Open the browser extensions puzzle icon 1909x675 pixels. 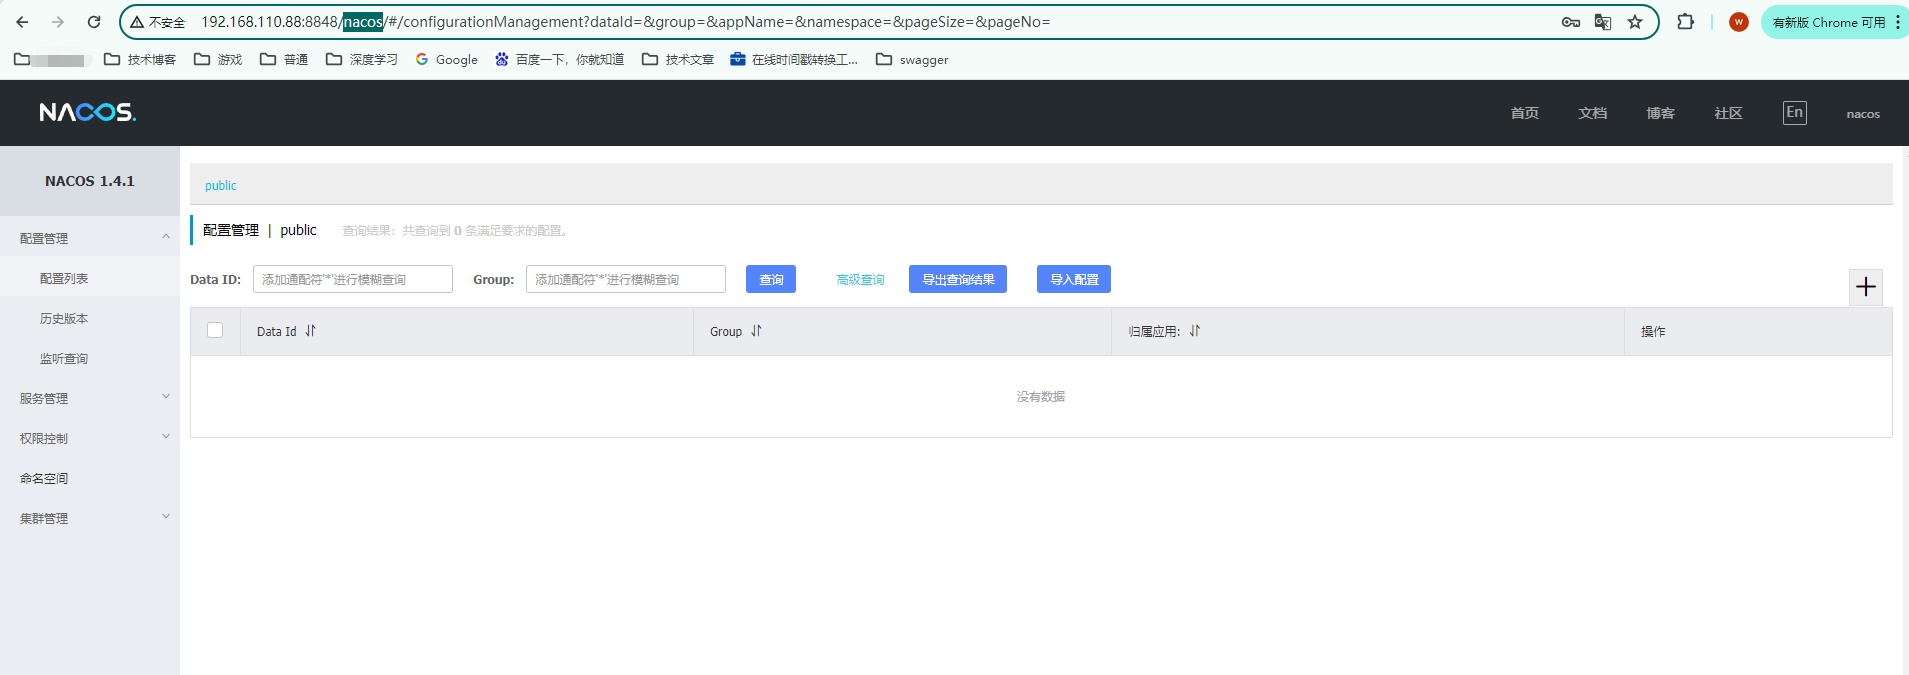[x=1685, y=22]
